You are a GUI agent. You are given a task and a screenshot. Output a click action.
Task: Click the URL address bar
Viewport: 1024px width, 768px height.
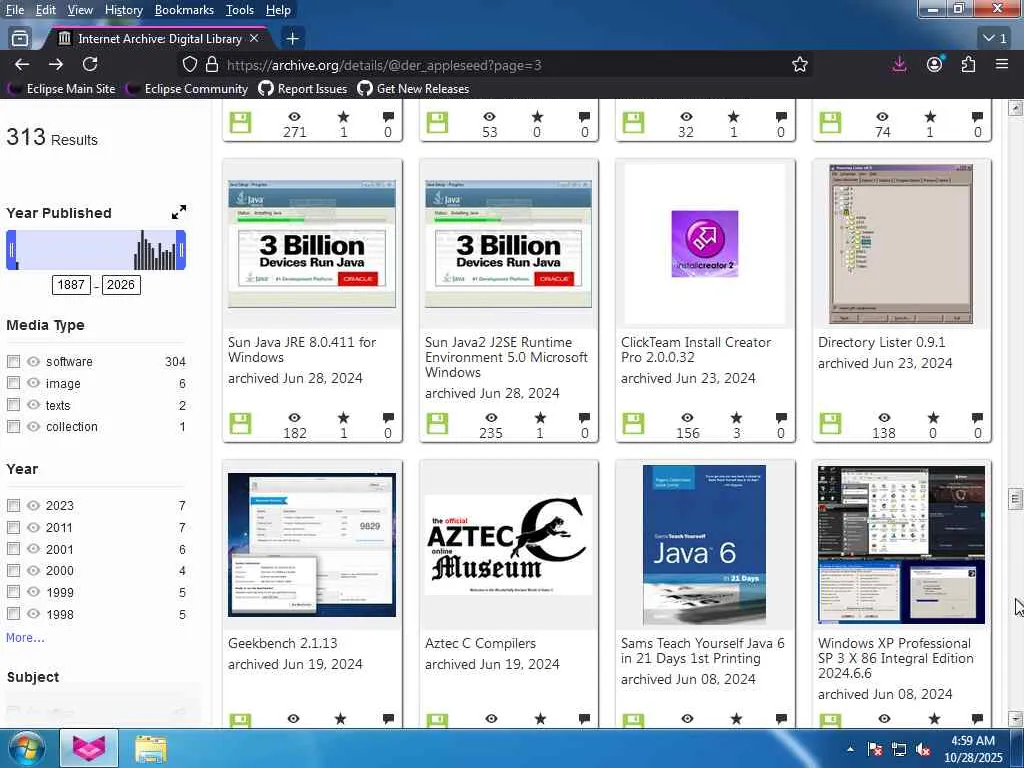pyautogui.click(x=496, y=65)
